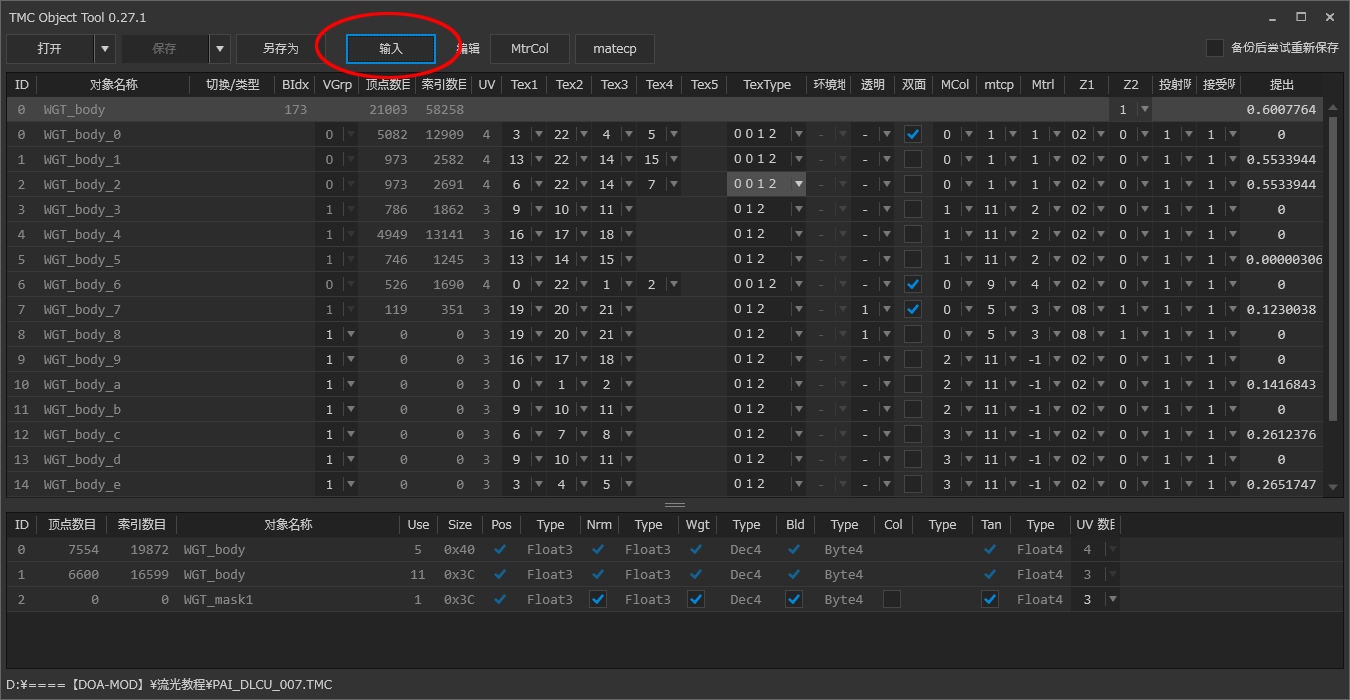The height and width of the screenshot is (700, 1350).
Task: Enable 备份后尝试重新保存 checkbox
Action: (x=1215, y=48)
